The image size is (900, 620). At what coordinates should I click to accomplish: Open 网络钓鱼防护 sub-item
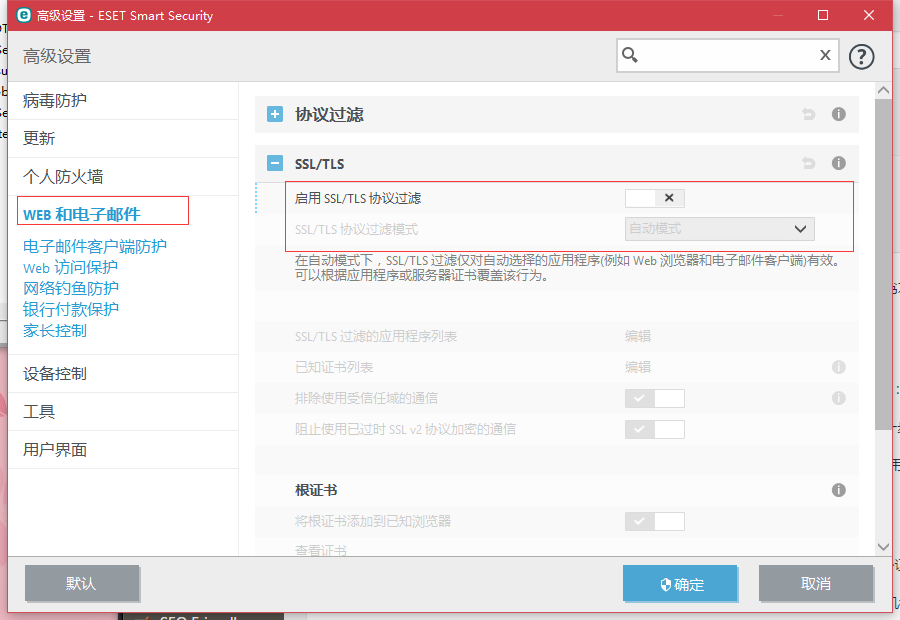(71, 288)
